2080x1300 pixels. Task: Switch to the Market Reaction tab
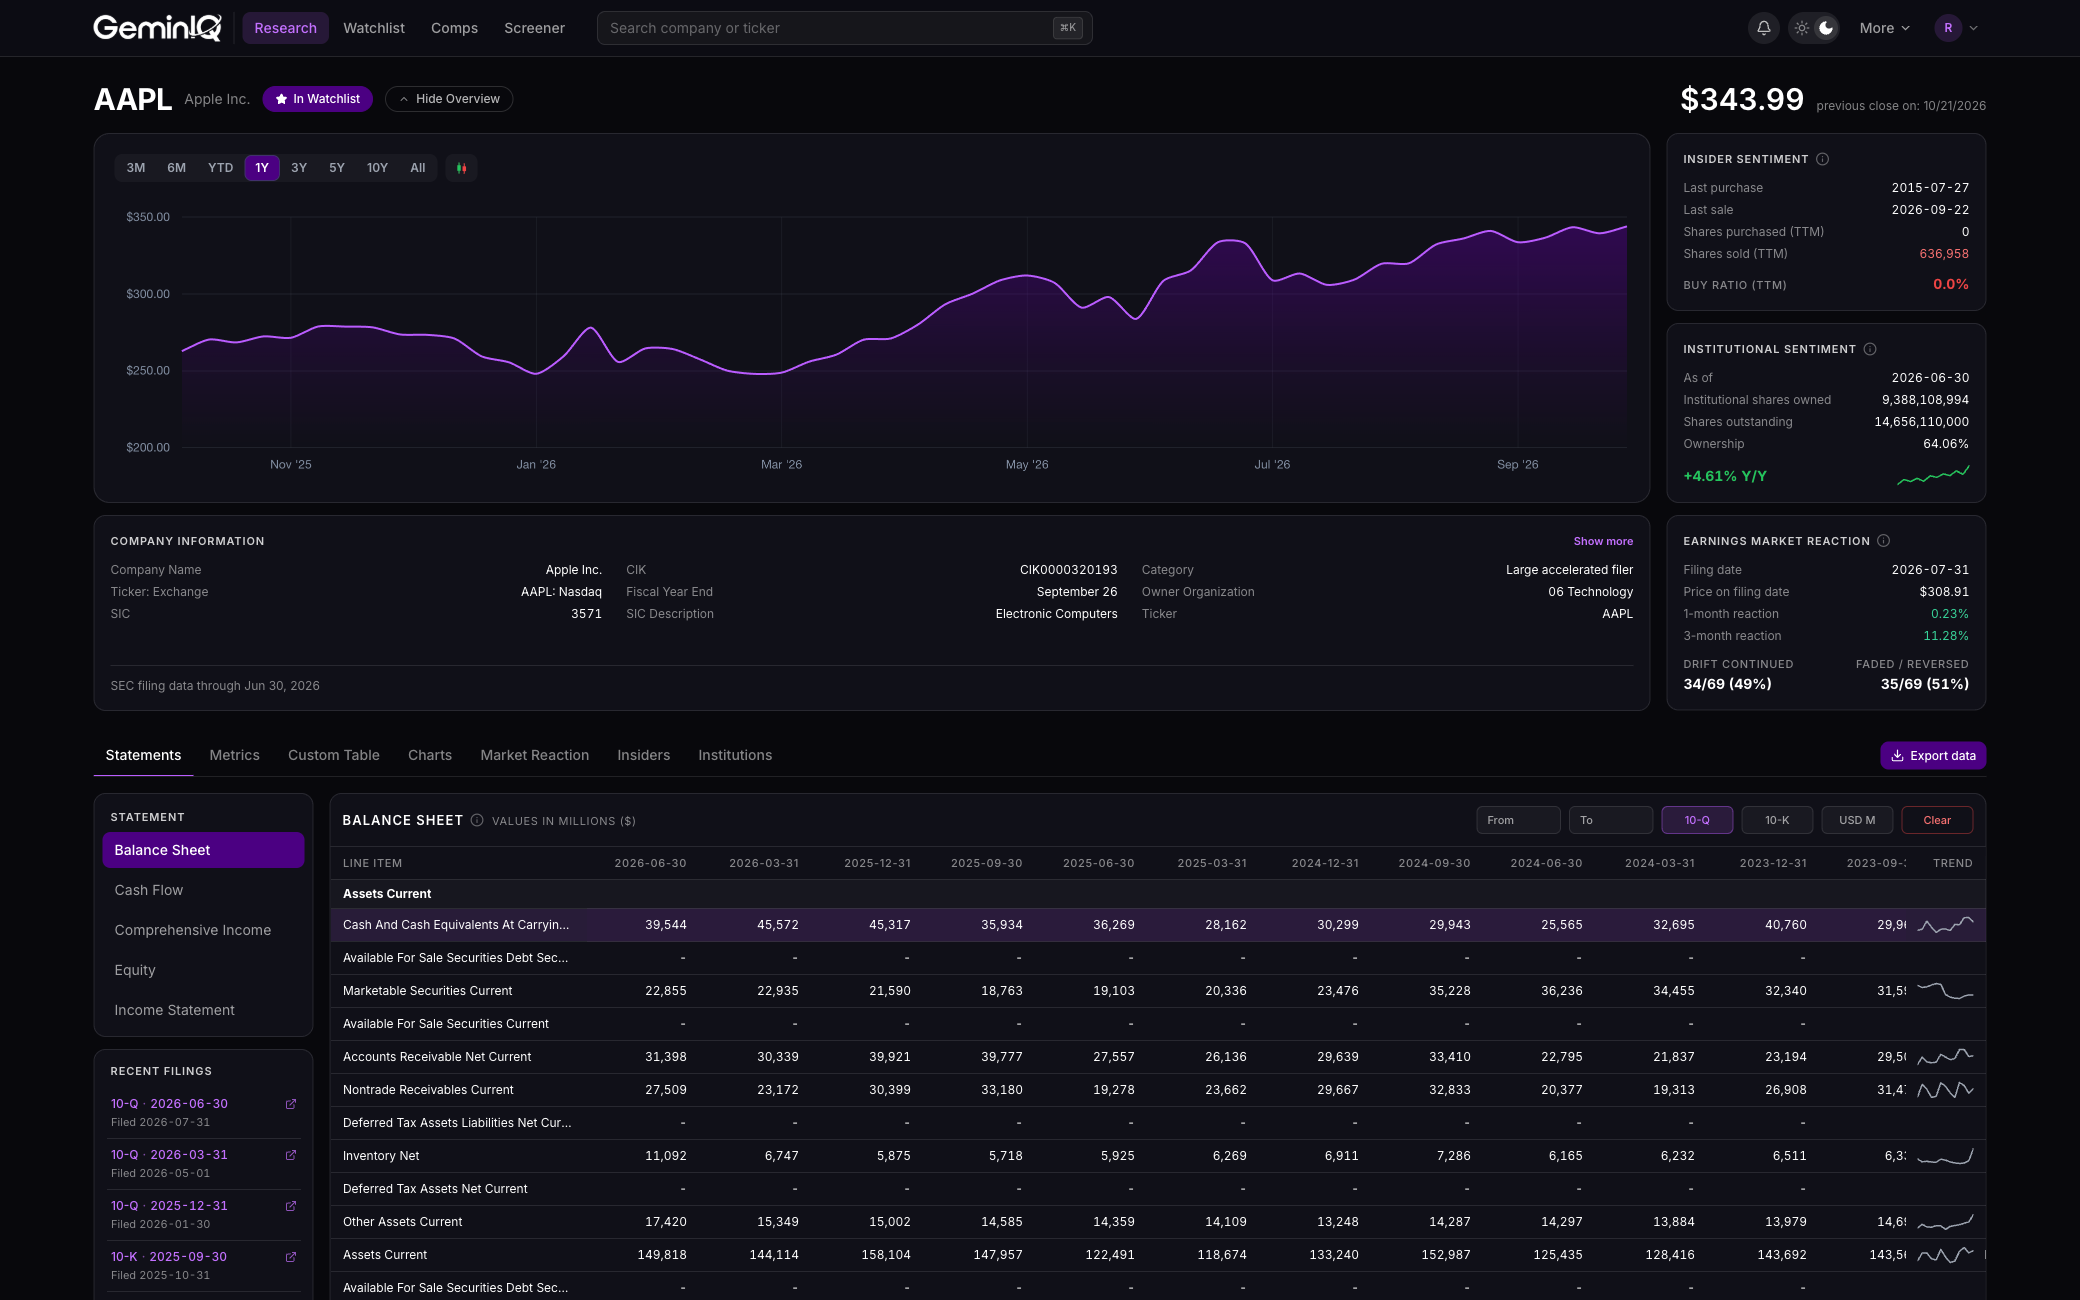coord(534,755)
